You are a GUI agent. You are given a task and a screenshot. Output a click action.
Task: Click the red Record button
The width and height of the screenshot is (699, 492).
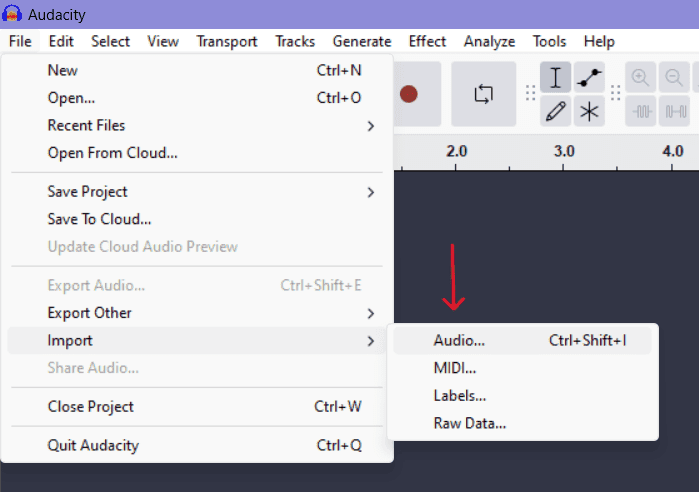(409, 94)
